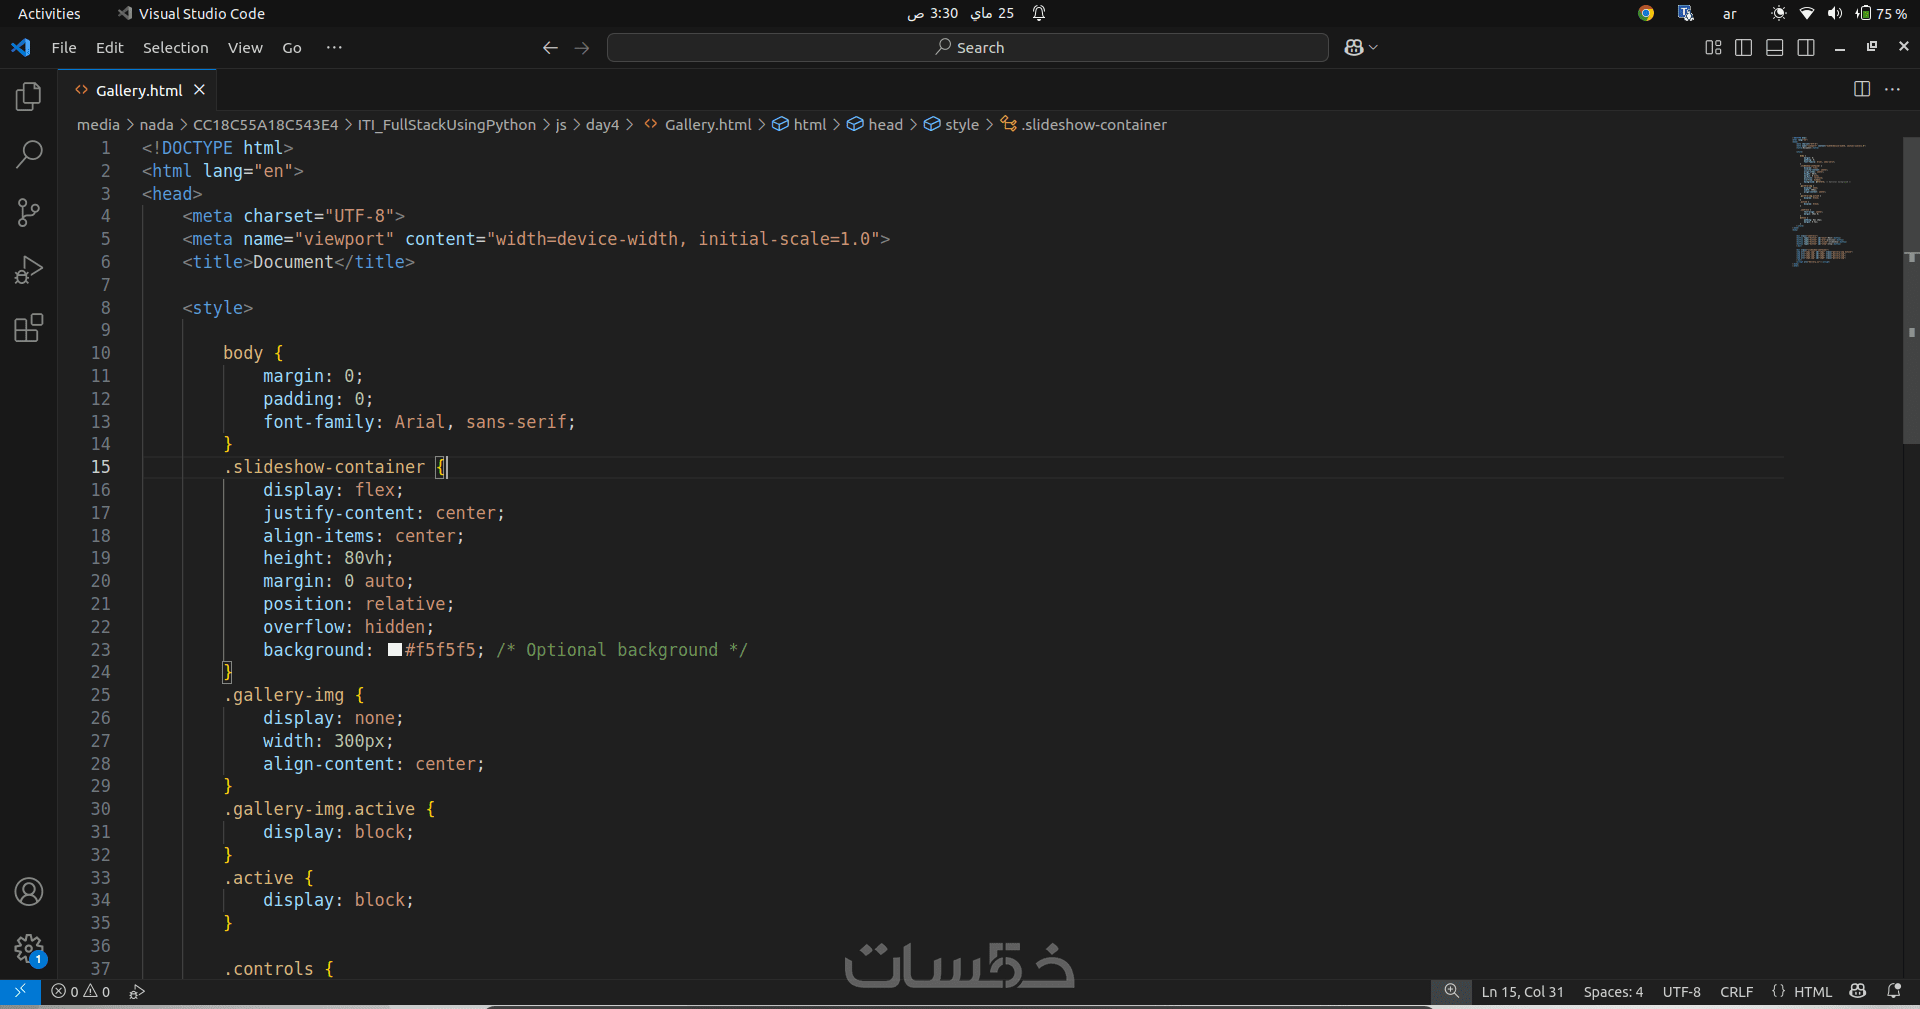Open the Edit menu

point(110,47)
